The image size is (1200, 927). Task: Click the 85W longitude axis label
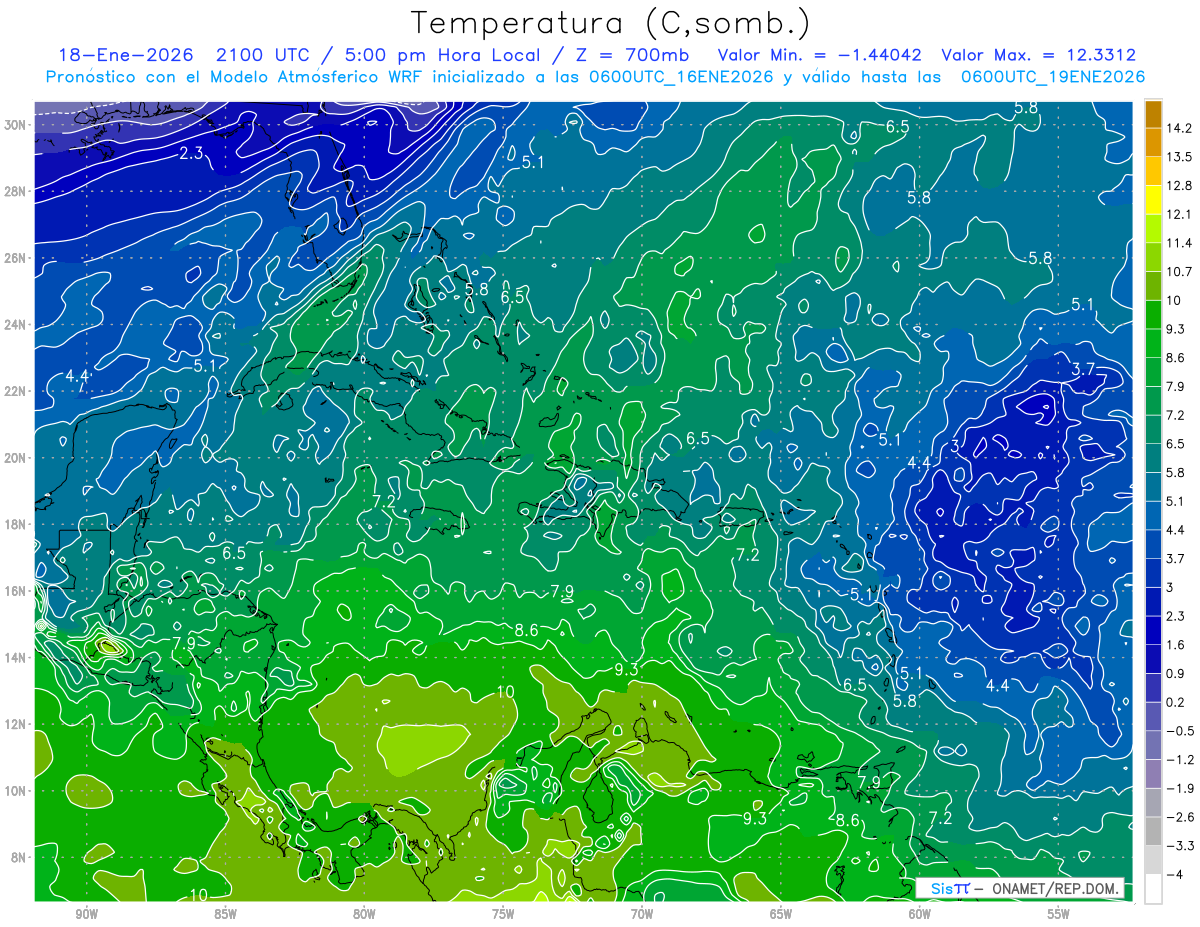[225, 914]
